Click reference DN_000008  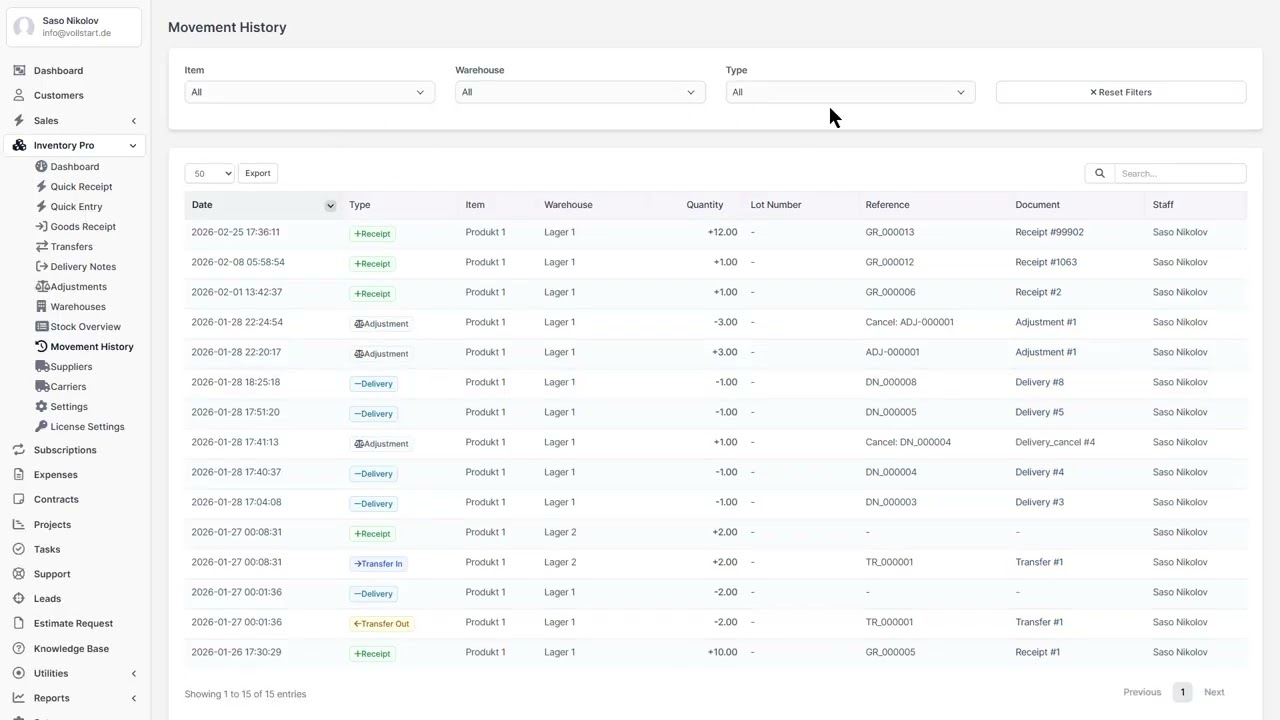[x=891, y=382]
